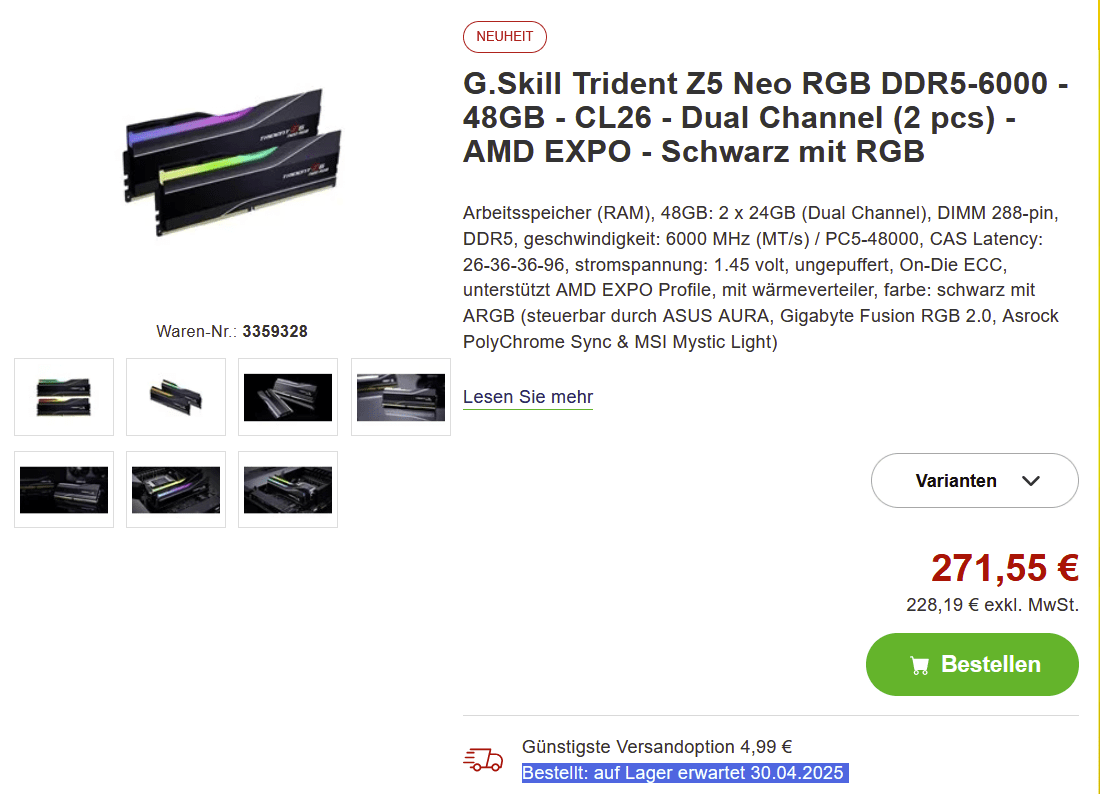This screenshot has width=1100, height=794.
Task: Select the last thumbnail in bottom row
Action: coord(288,490)
